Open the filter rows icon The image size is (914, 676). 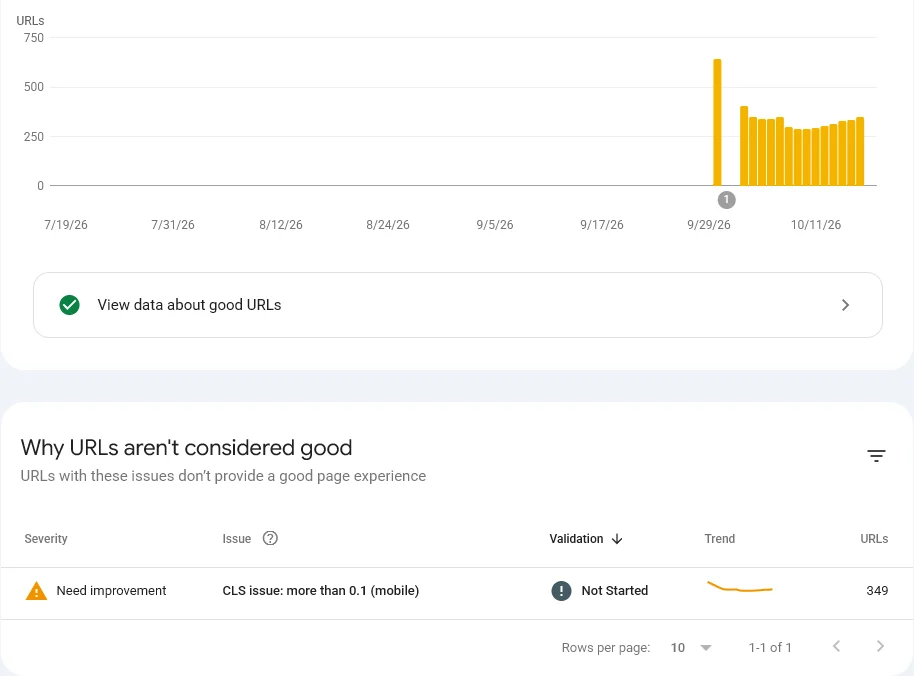(x=876, y=456)
